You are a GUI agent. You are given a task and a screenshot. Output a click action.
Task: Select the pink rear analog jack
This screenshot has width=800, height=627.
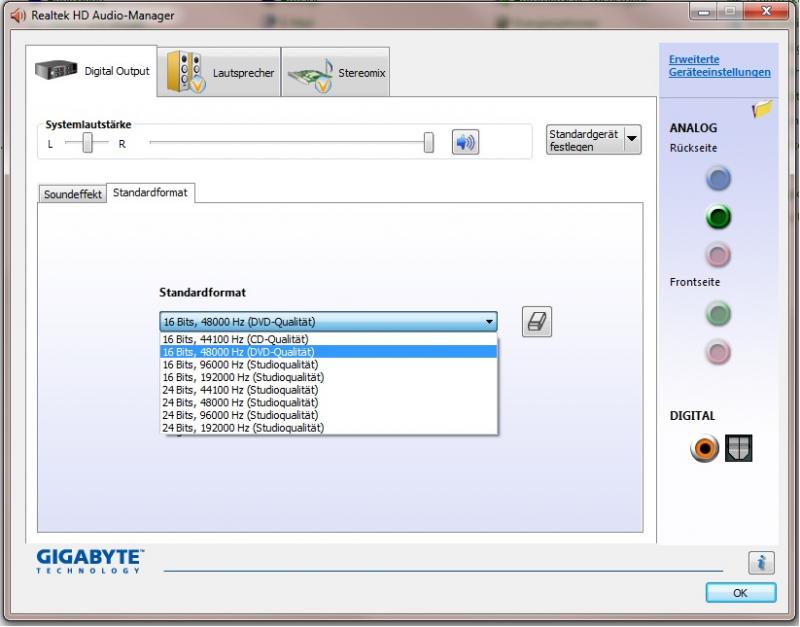pos(718,255)
